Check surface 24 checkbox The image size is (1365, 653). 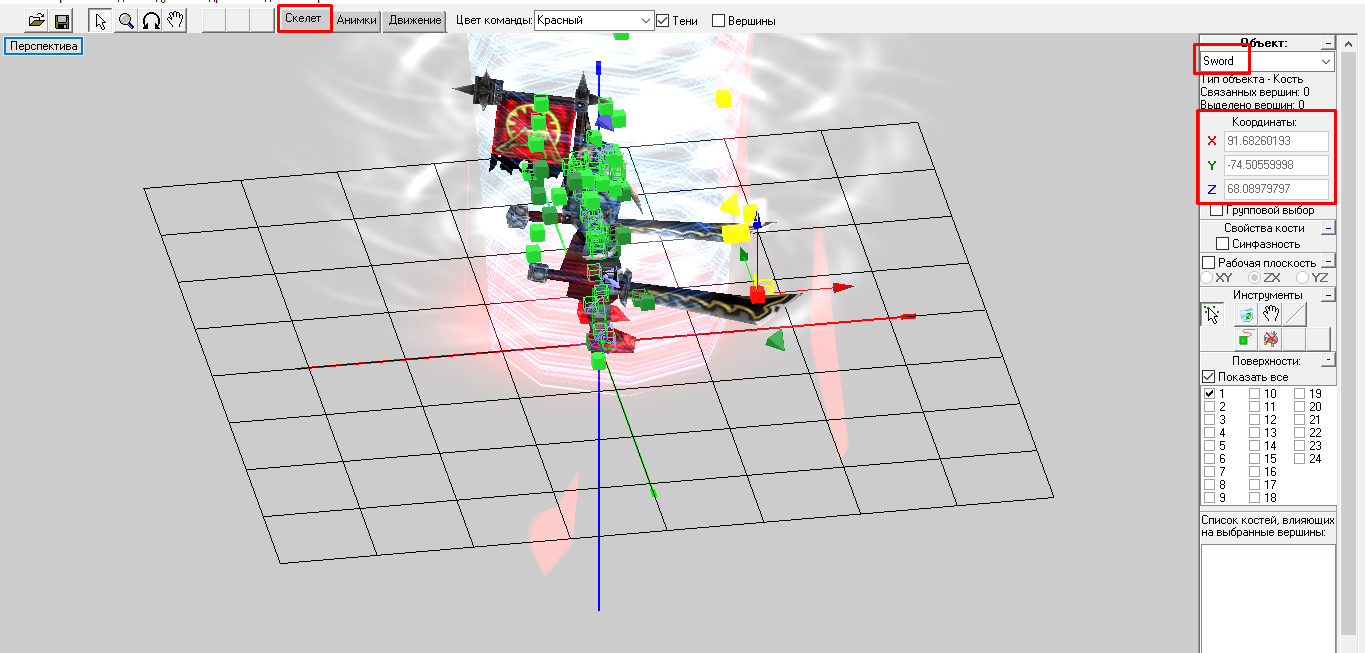click(x=1300, y=459)
